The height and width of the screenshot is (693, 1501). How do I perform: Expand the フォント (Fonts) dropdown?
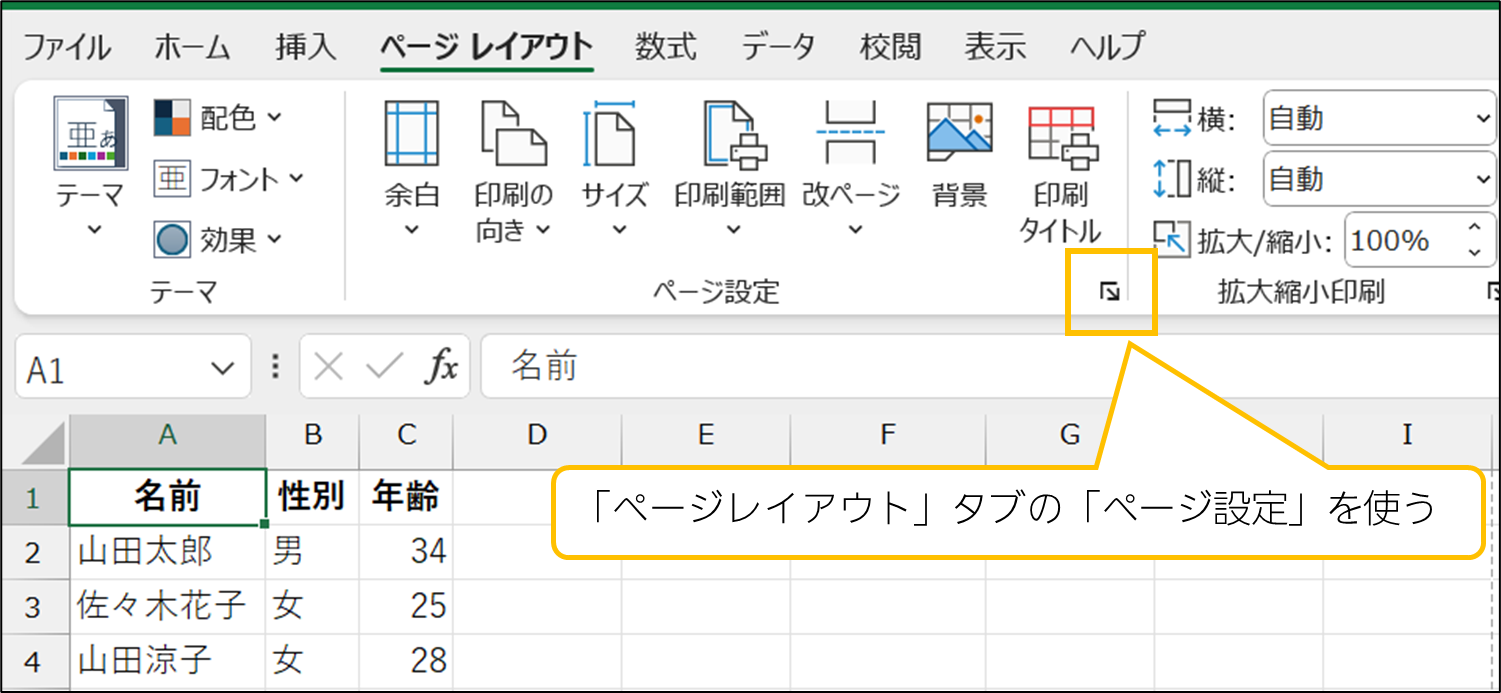coord(296,179)
